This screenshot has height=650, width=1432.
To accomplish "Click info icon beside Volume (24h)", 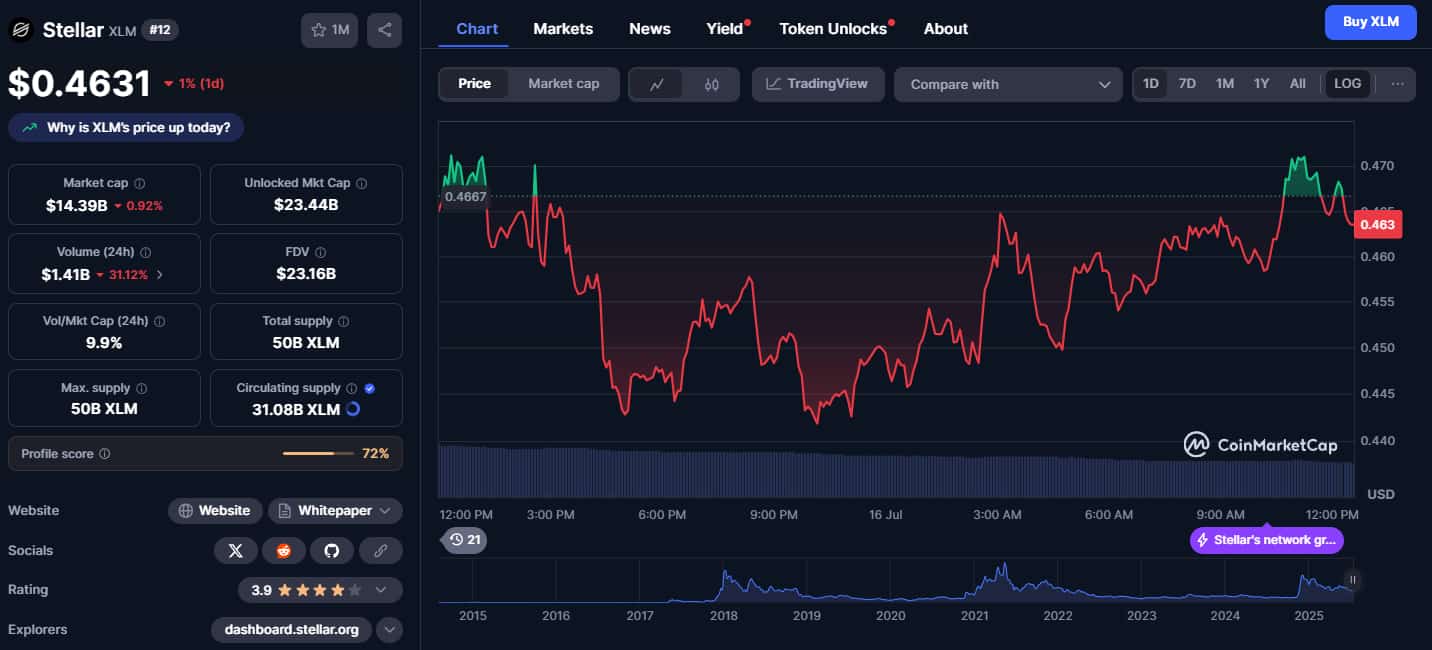I will (145, 252).
